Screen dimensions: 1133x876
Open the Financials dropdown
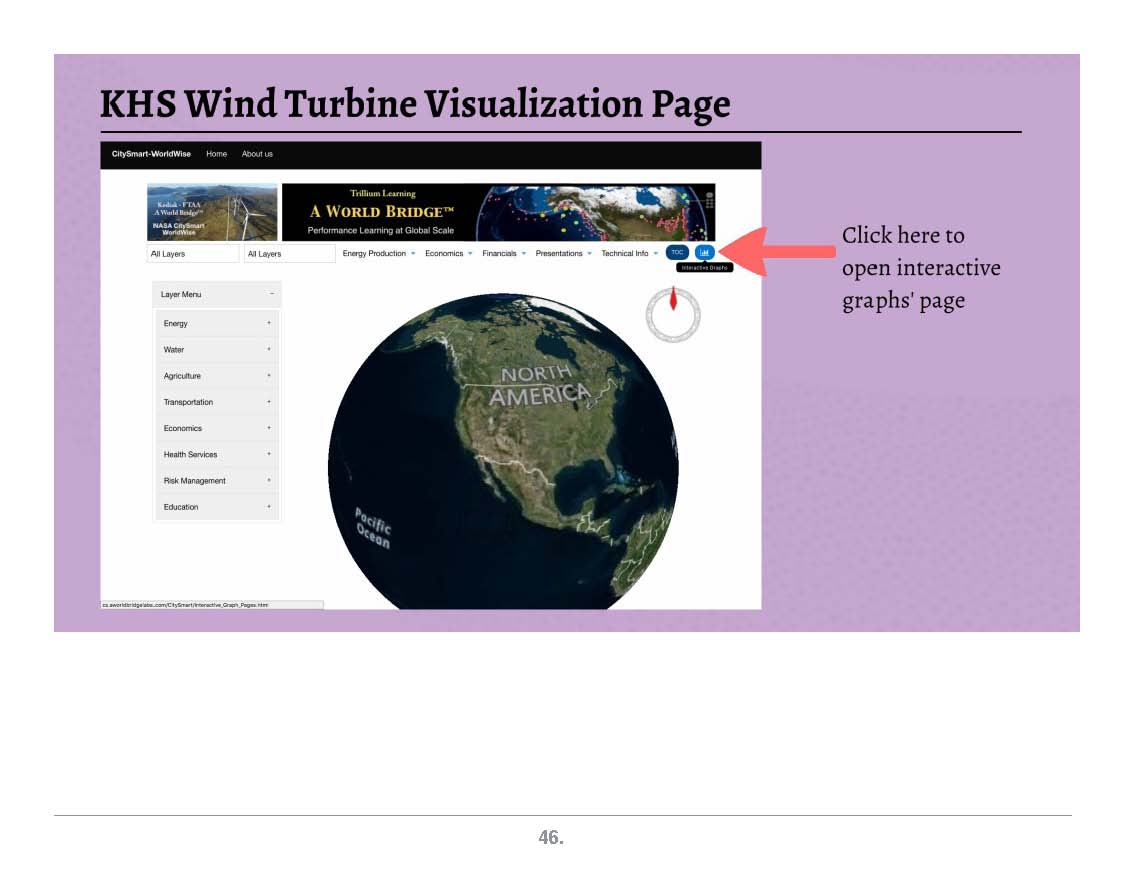tap(503, 254)
